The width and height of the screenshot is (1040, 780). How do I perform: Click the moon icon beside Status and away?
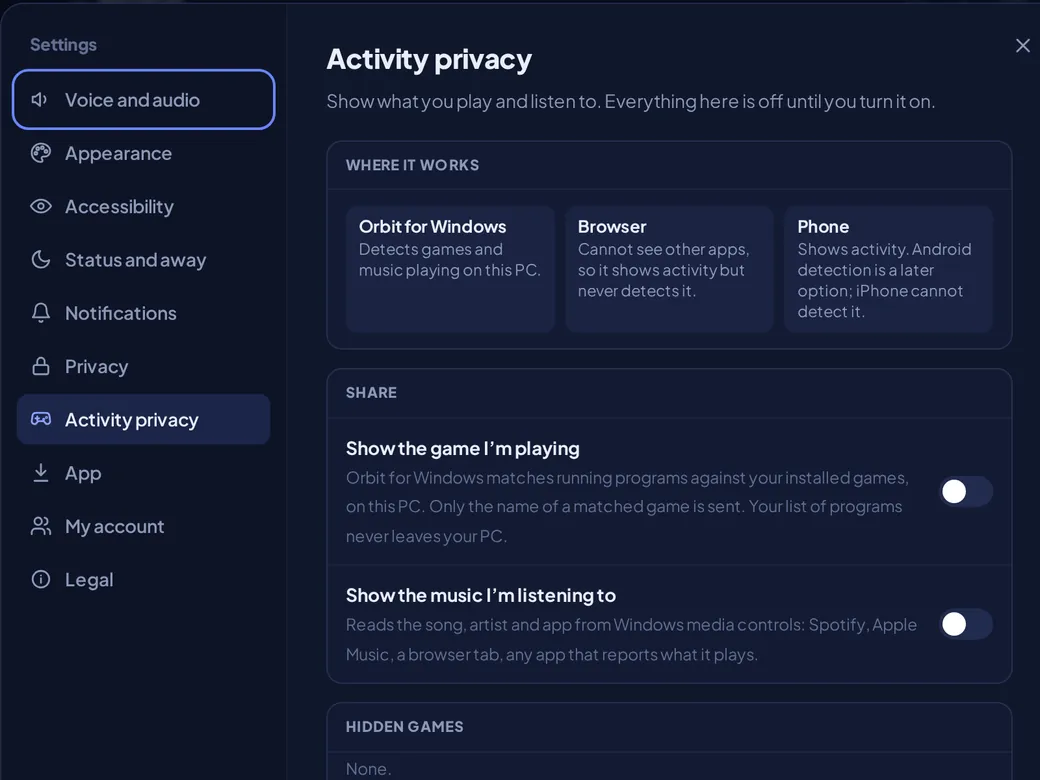coord(40,259)
